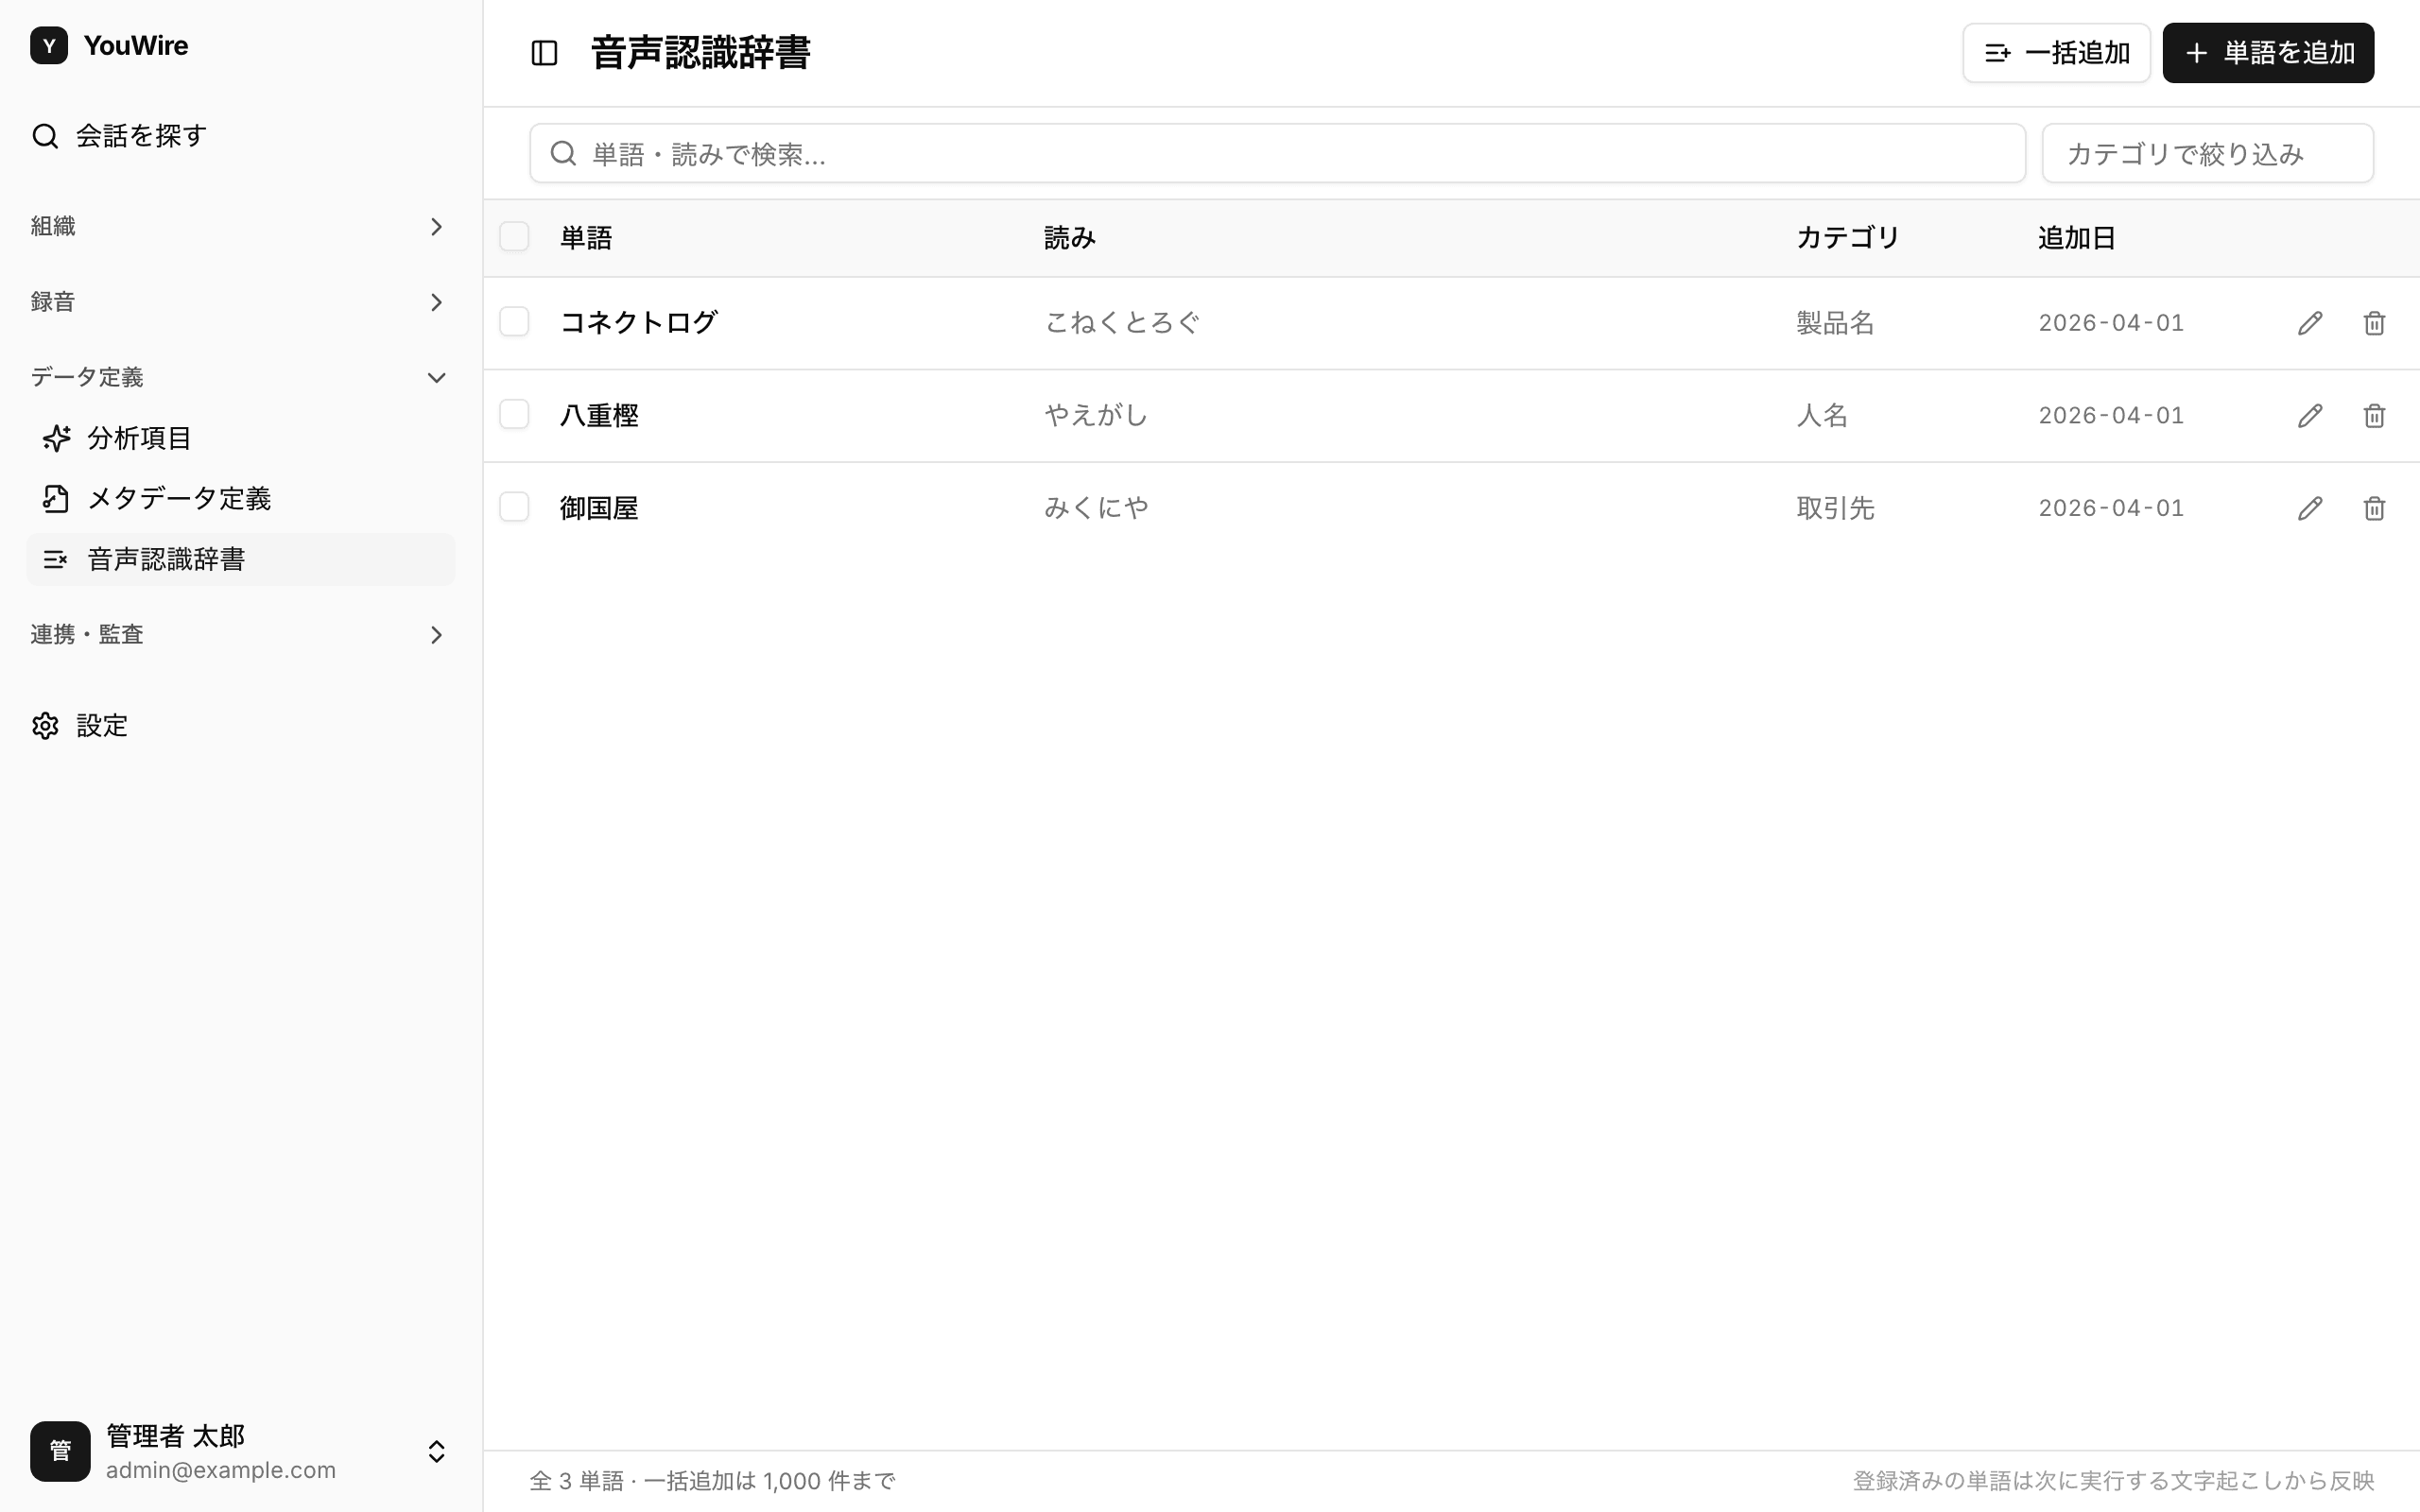The width and height of the screenshot is (2420, 1512).
Task: Expand the 録音 section chevron
Action: point(436,302)
